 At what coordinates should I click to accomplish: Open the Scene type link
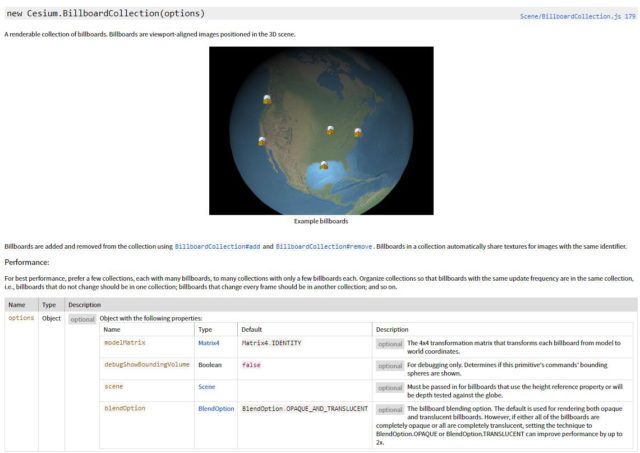coord(207,386)
